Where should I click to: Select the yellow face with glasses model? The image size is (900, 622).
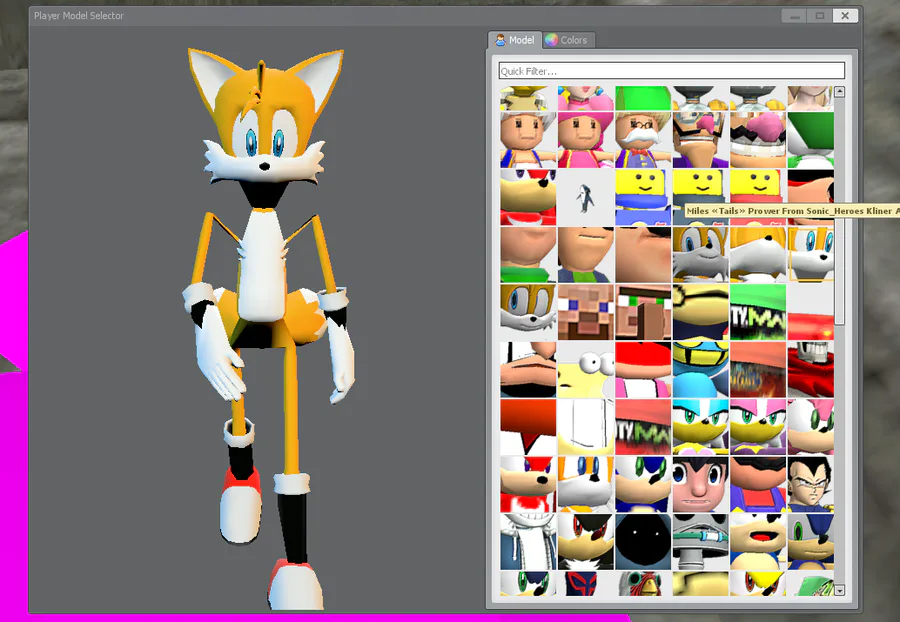(700, 312)
